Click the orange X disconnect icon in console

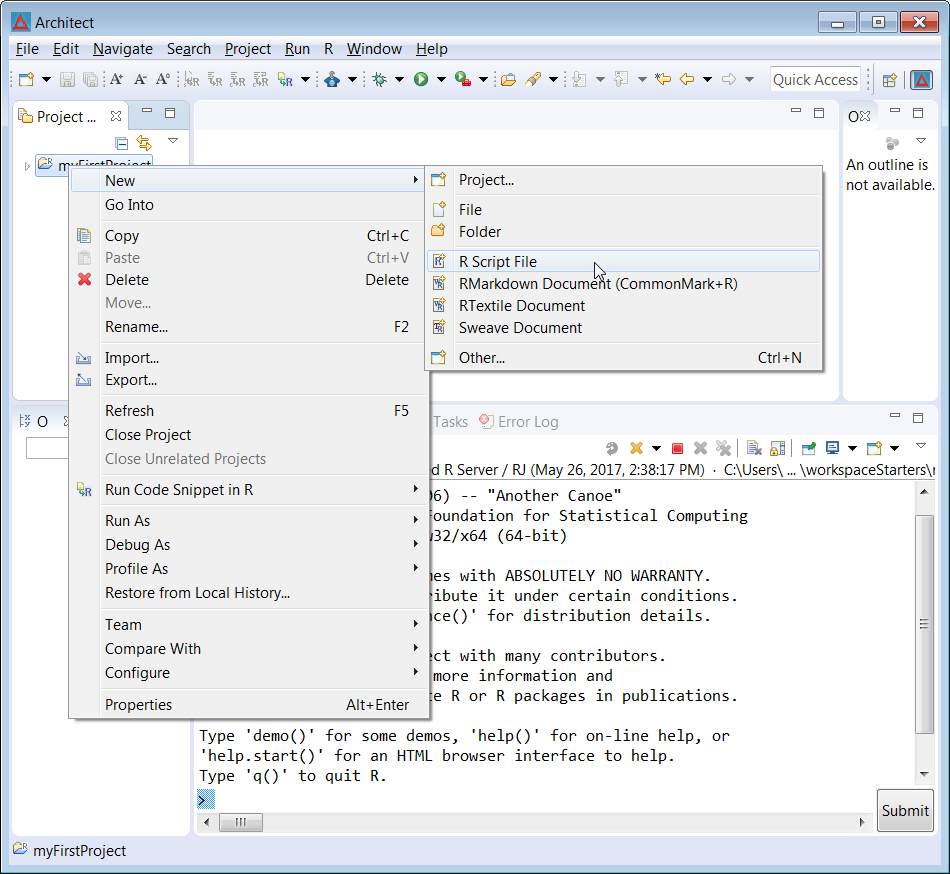coord(636,448)
